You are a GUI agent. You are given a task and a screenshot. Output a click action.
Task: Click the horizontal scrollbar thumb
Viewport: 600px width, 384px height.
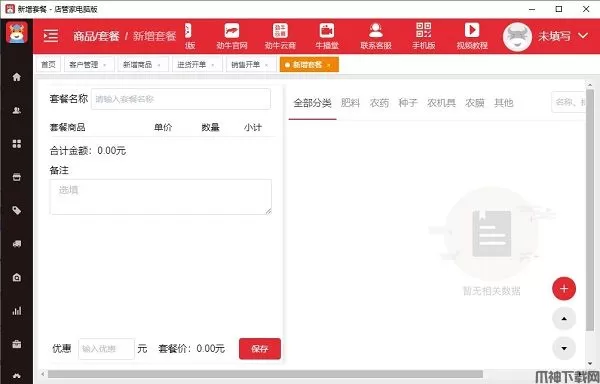[x=265, y=374]
